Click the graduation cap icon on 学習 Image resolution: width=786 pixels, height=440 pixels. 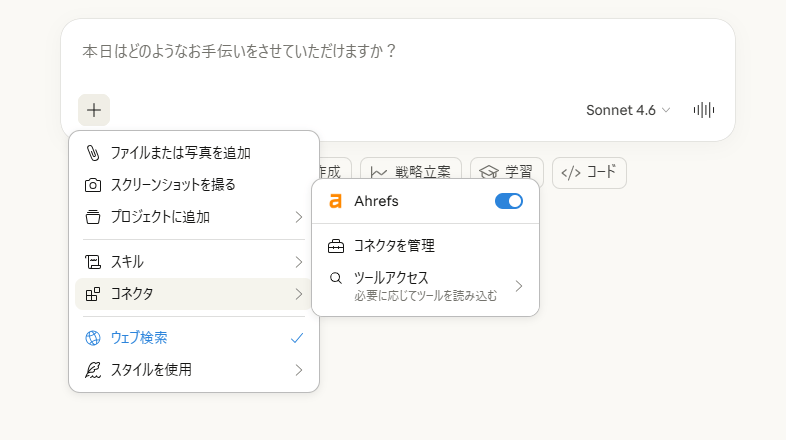489,172
